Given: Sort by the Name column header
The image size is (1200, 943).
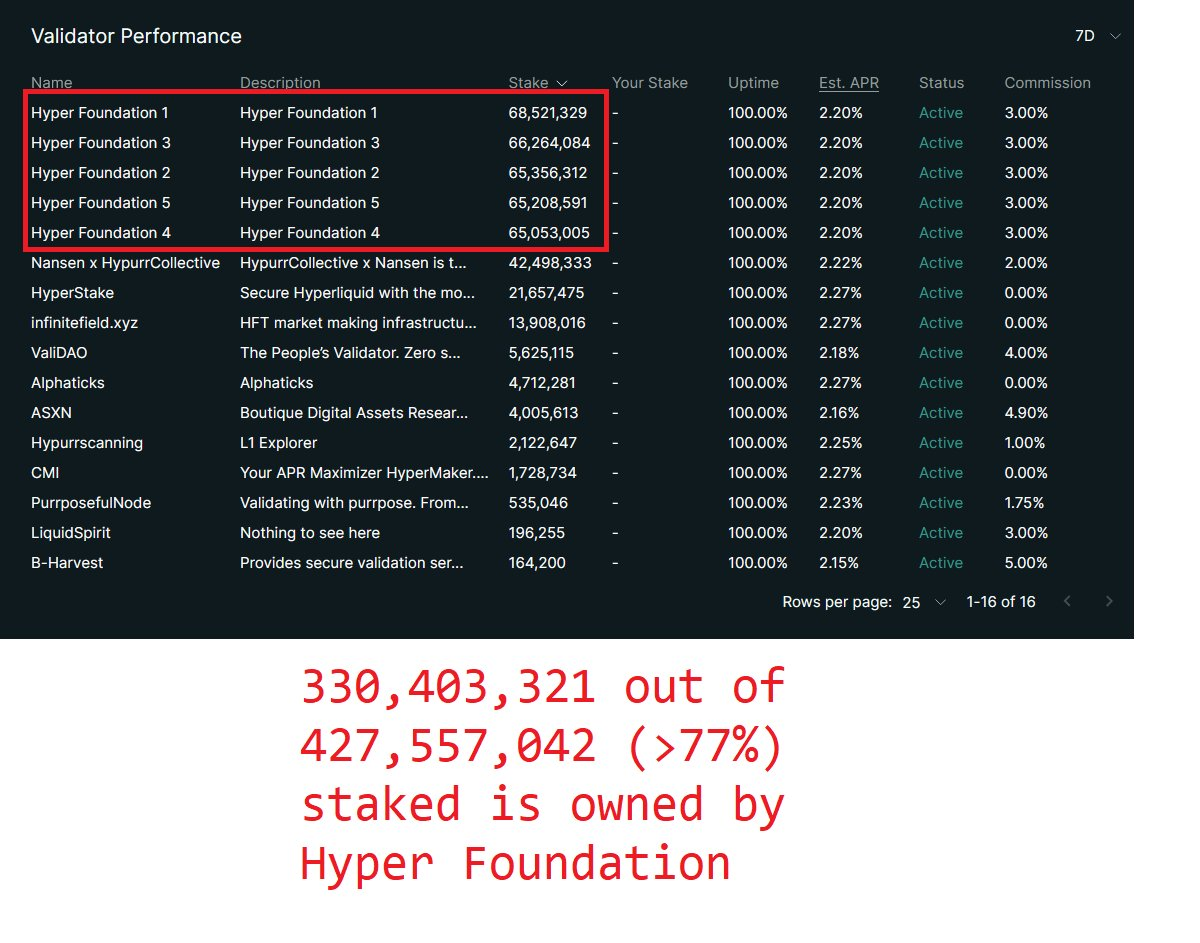Looking at the screenshot, I should click(x=51, y=83).
